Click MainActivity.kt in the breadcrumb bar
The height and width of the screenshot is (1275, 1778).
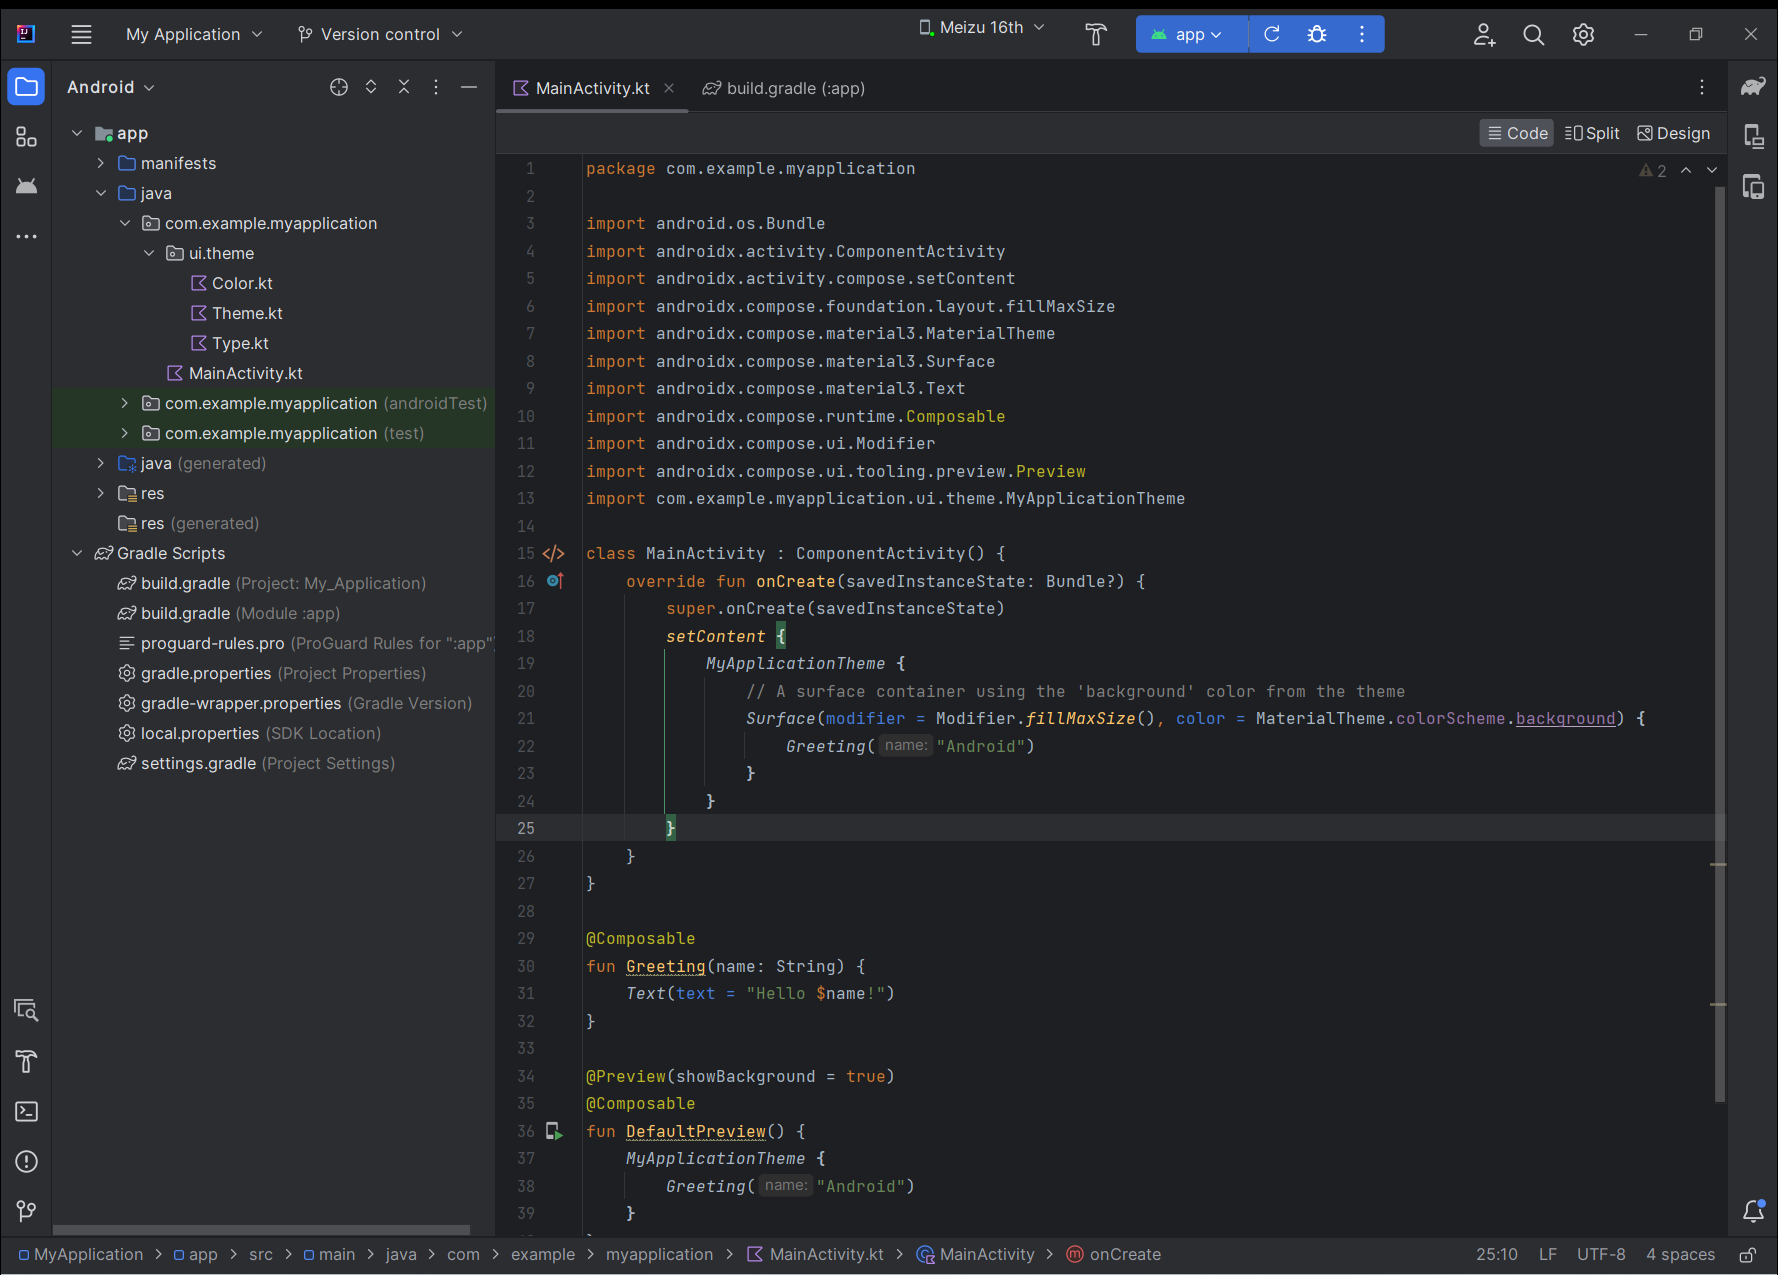coord(825,1254)
